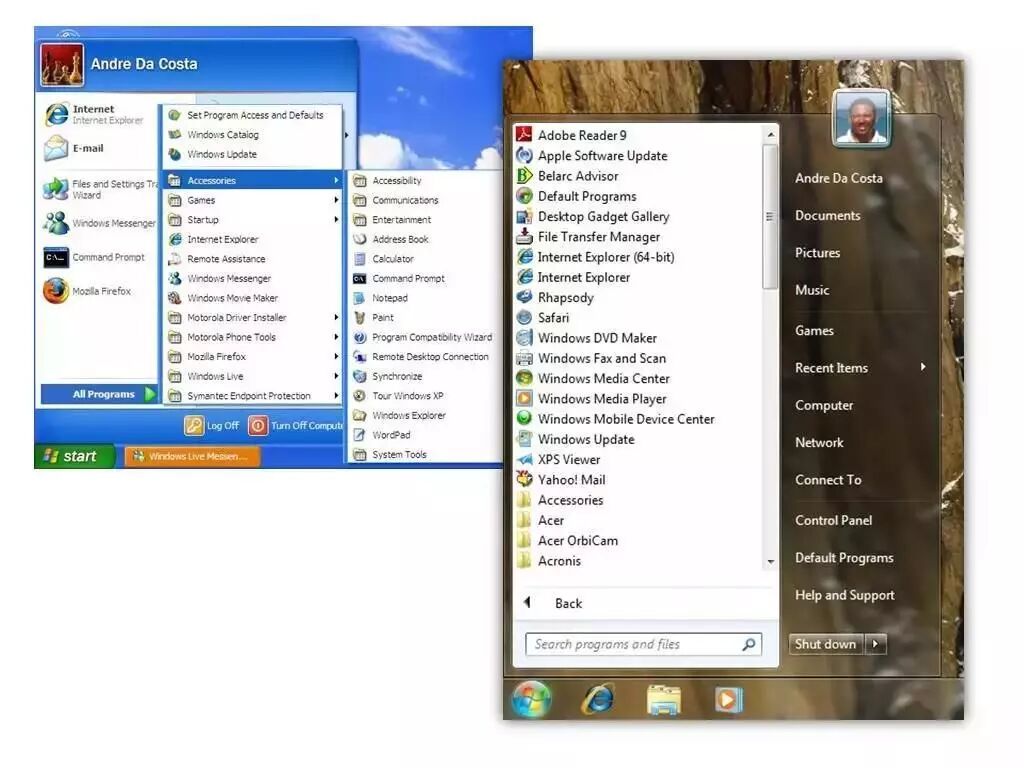Click Windows Live Messenger taskbar button

click(x=193, y=456)
